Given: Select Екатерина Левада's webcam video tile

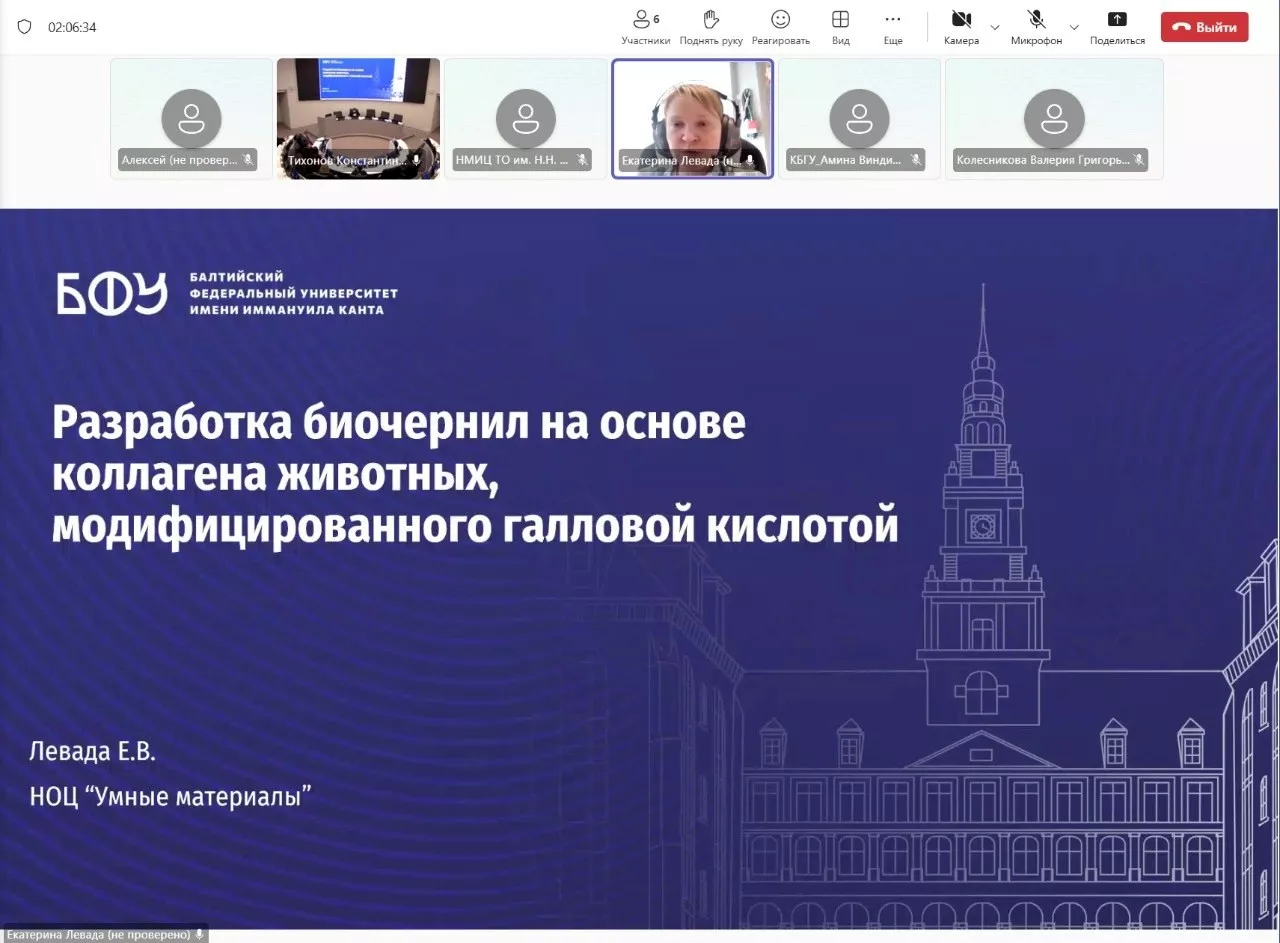Looking at the screenshot, I should point(692,118).
